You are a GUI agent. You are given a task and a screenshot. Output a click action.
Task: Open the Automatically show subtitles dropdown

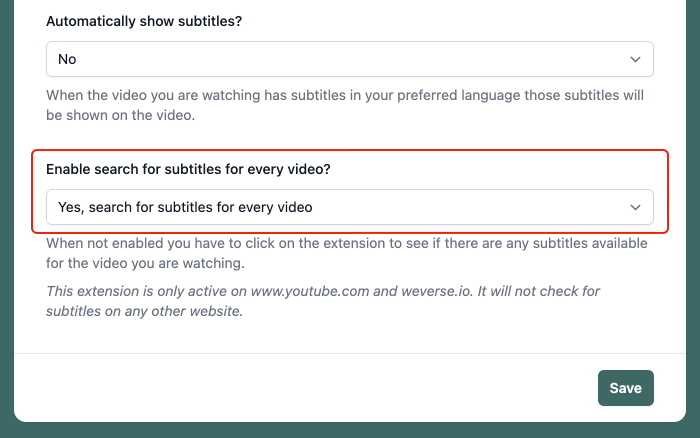click(350, 59)
